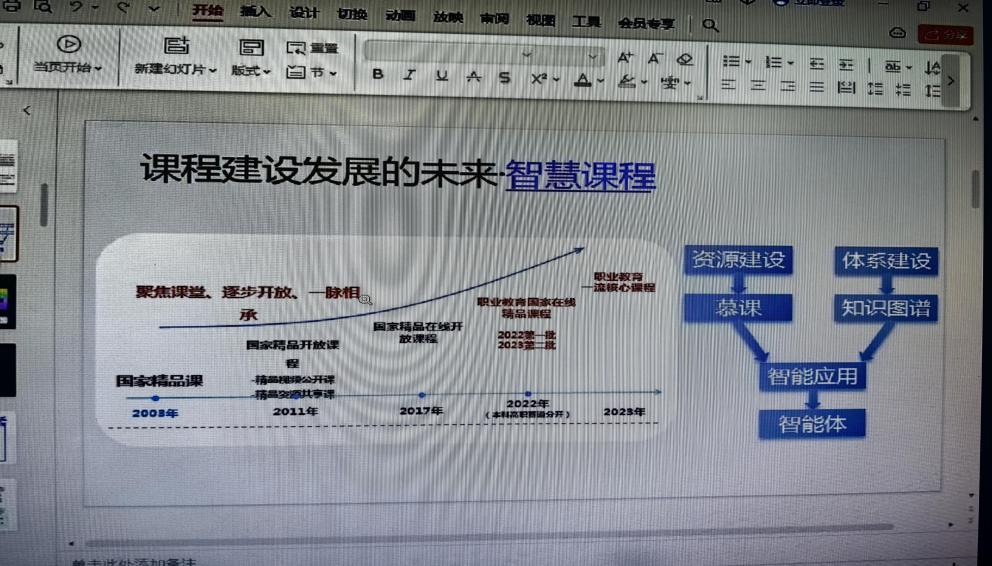Click the 重置 reset button

click(x=313, y=48)
